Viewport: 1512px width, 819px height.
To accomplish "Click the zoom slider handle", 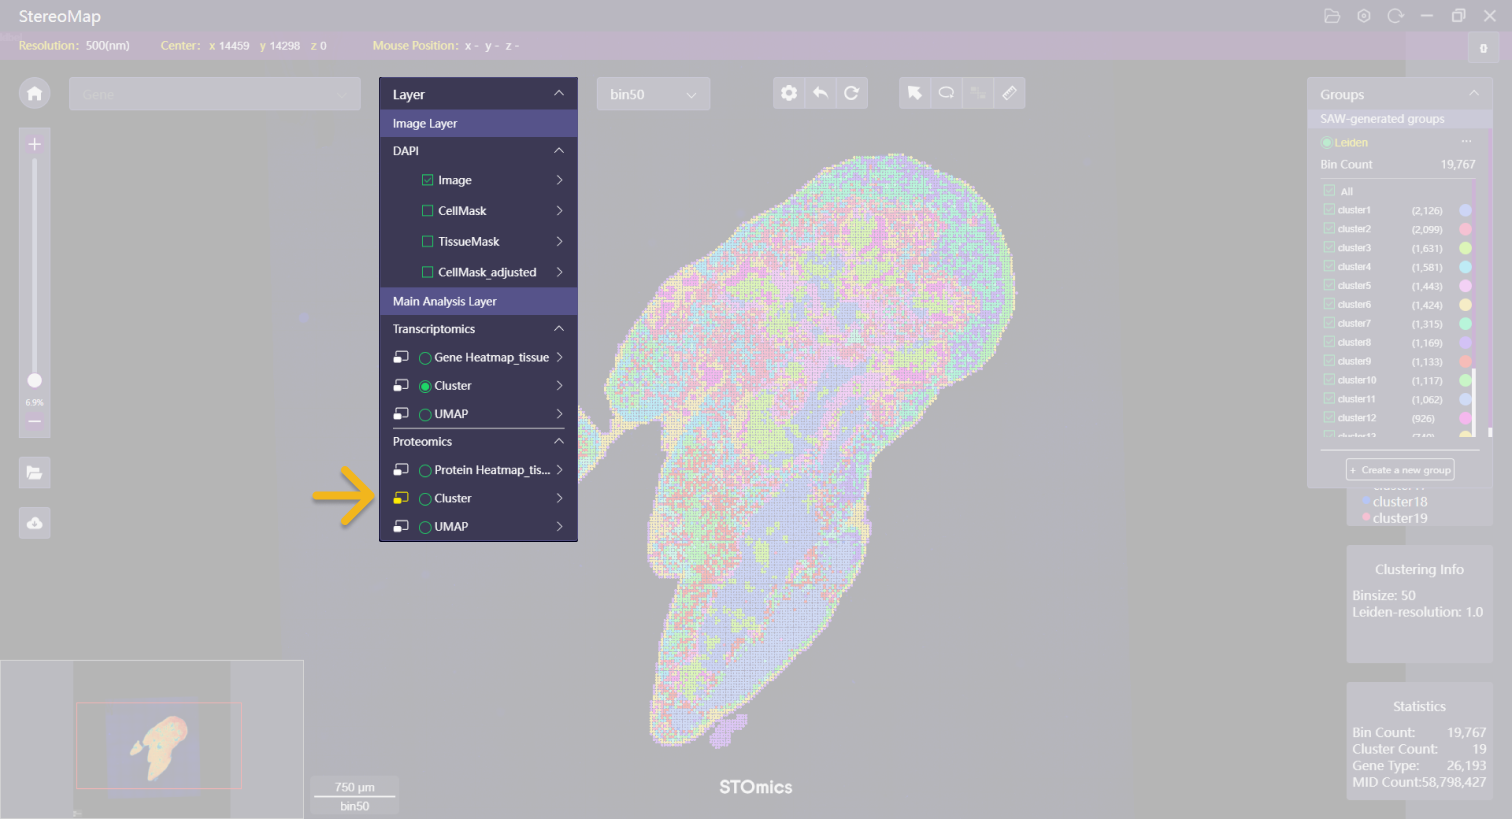I will pyautogui.click(x=35, y=380).
